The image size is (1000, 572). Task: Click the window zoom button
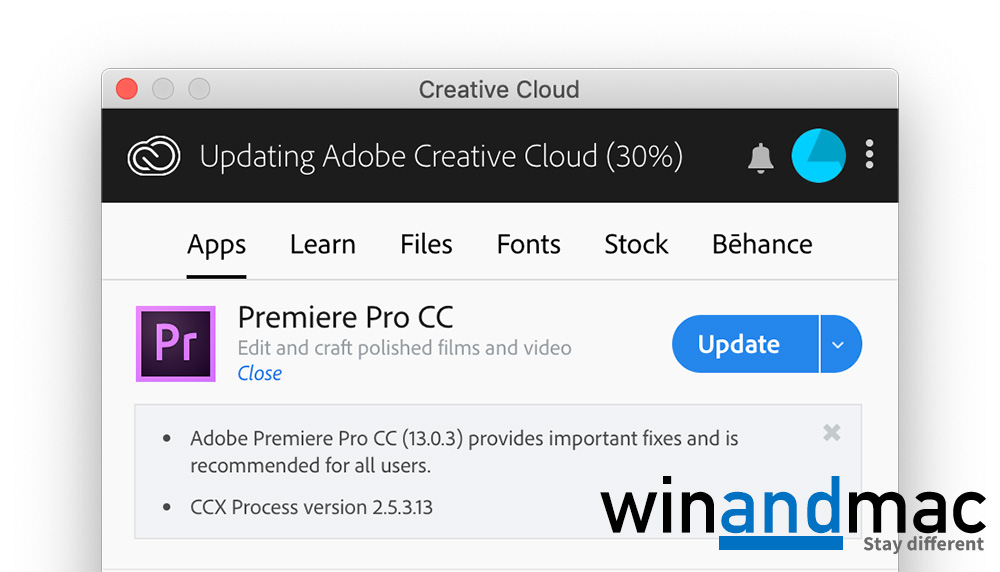click(x=199, y=89)
